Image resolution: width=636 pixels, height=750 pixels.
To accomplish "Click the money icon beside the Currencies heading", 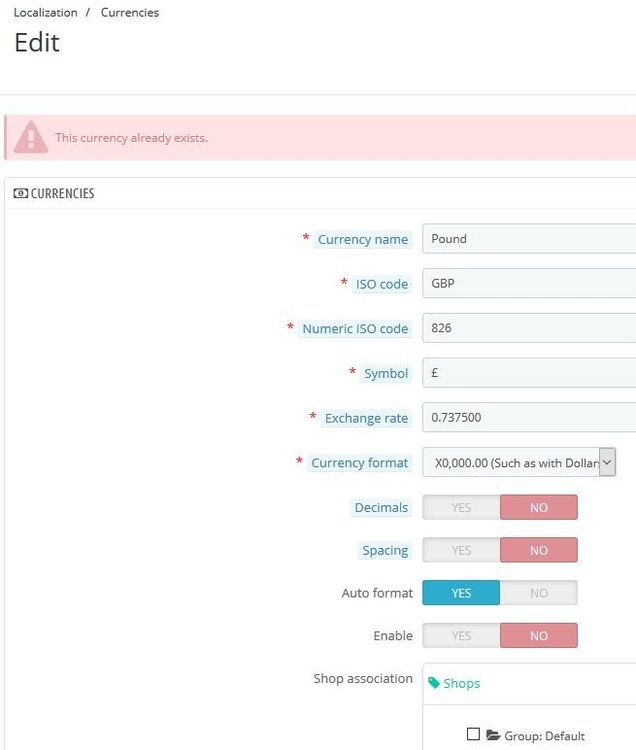I will point(20,194).
